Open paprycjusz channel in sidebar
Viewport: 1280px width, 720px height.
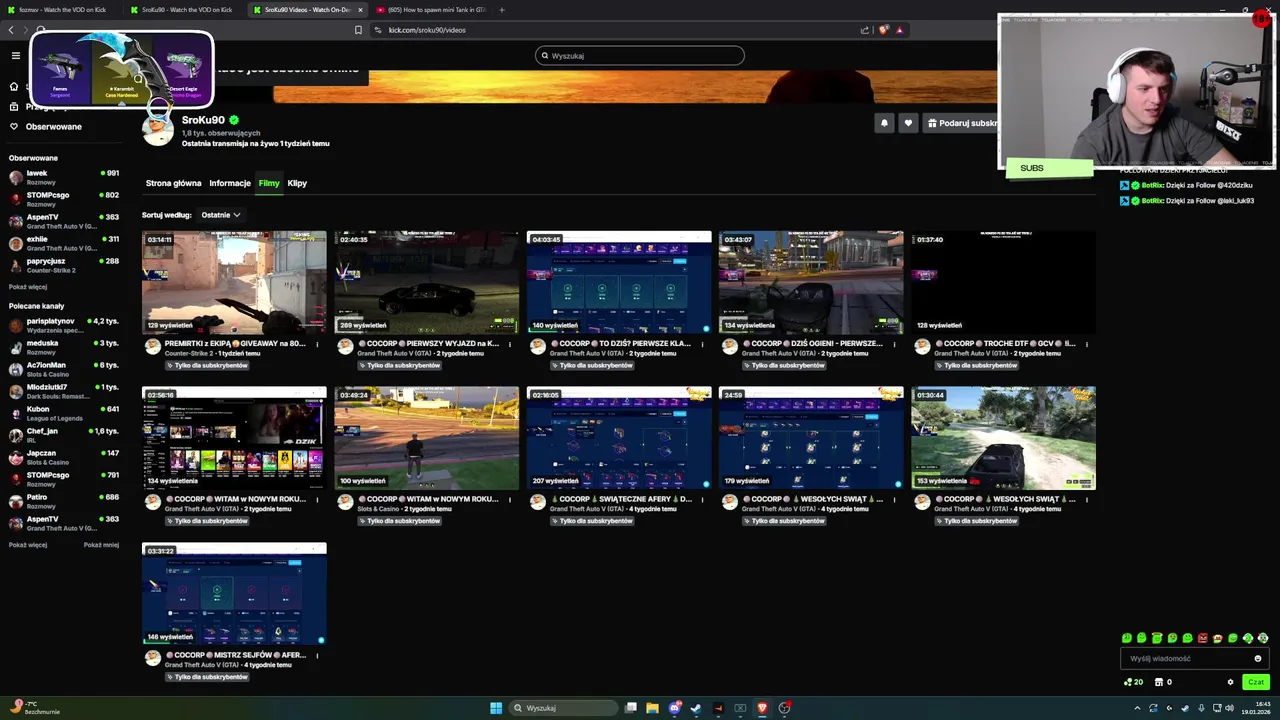tap(64, 265)
